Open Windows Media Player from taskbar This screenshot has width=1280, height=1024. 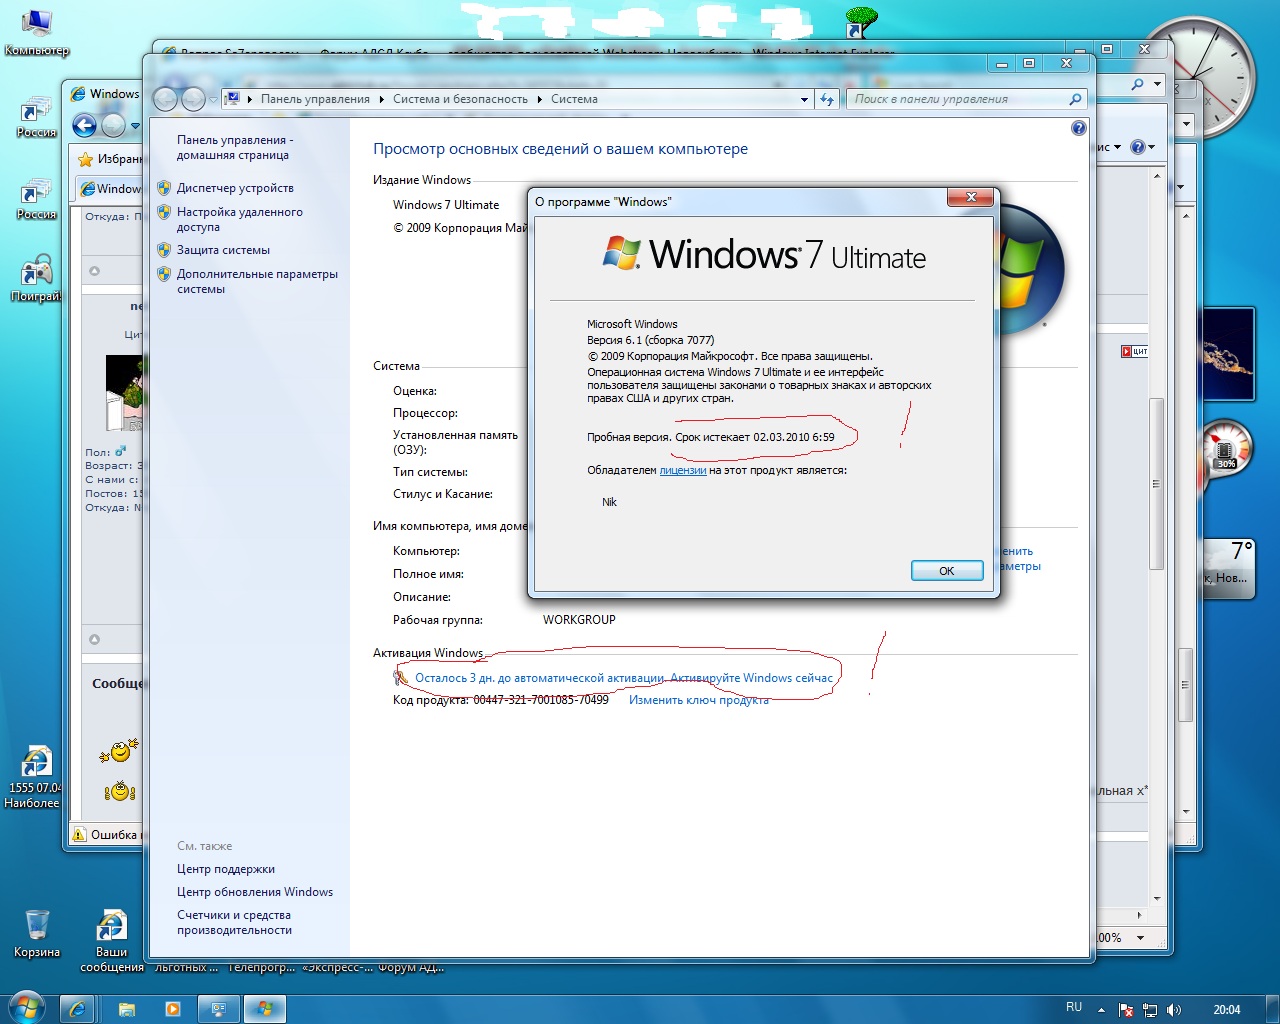(x=173, y=1009)
